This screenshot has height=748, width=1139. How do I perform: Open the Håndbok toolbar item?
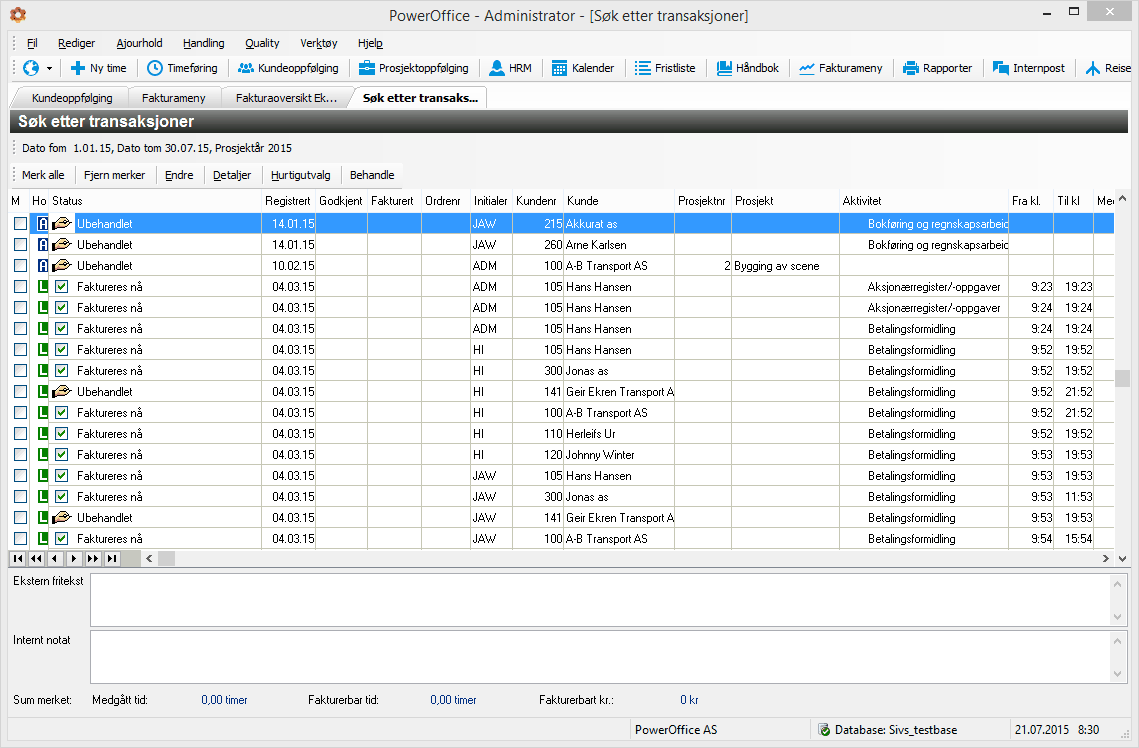(747, 68)
